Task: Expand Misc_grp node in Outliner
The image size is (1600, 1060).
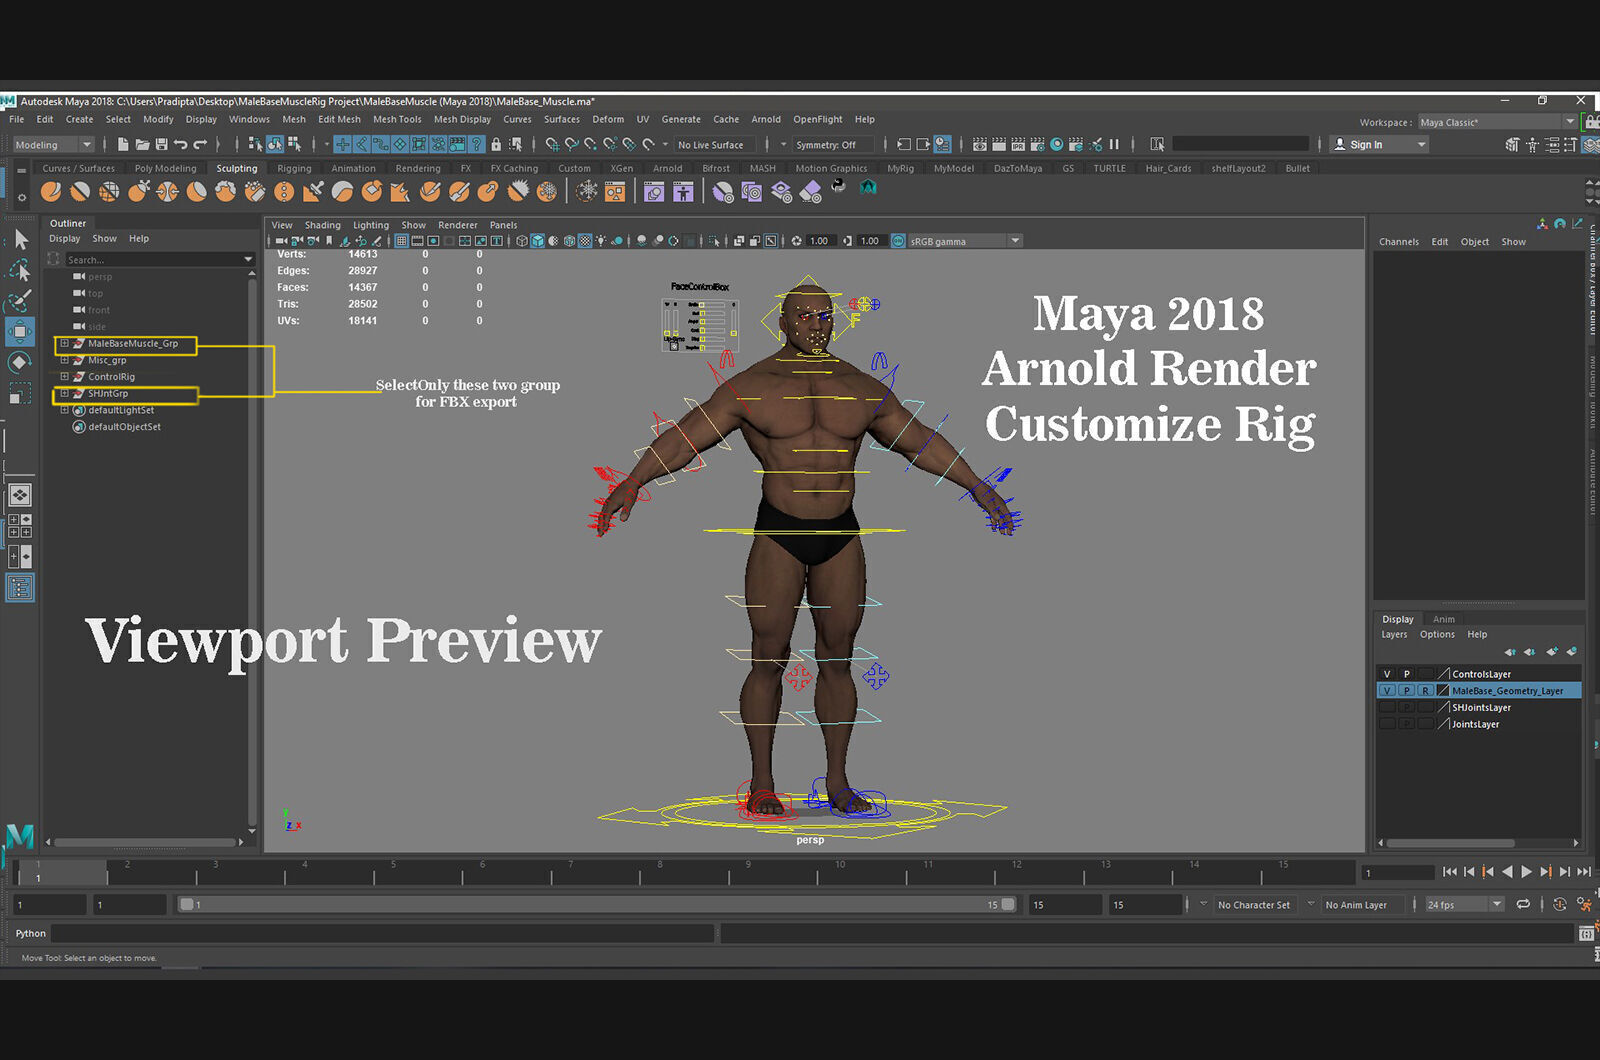Action: click(64, 360)
